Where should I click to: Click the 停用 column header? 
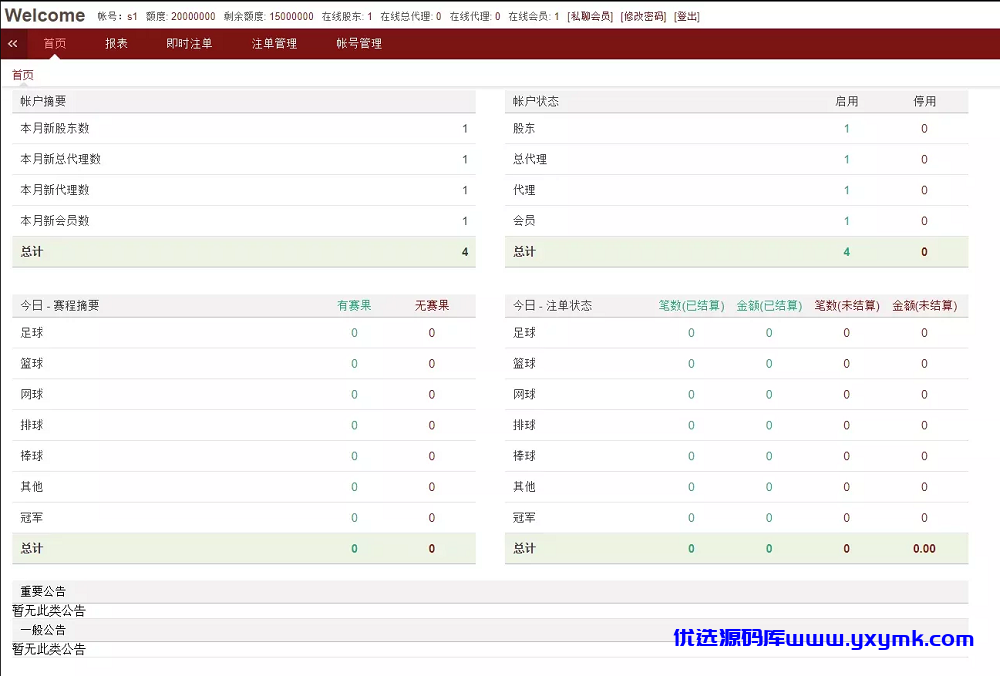click(x=925, y=101)
